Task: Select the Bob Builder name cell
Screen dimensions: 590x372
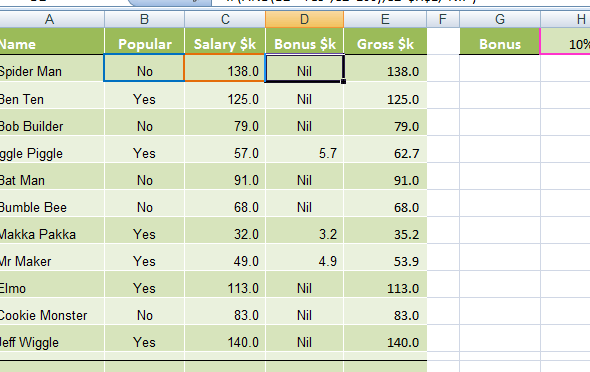Action: pyautogui.click(x=52, y=123)
